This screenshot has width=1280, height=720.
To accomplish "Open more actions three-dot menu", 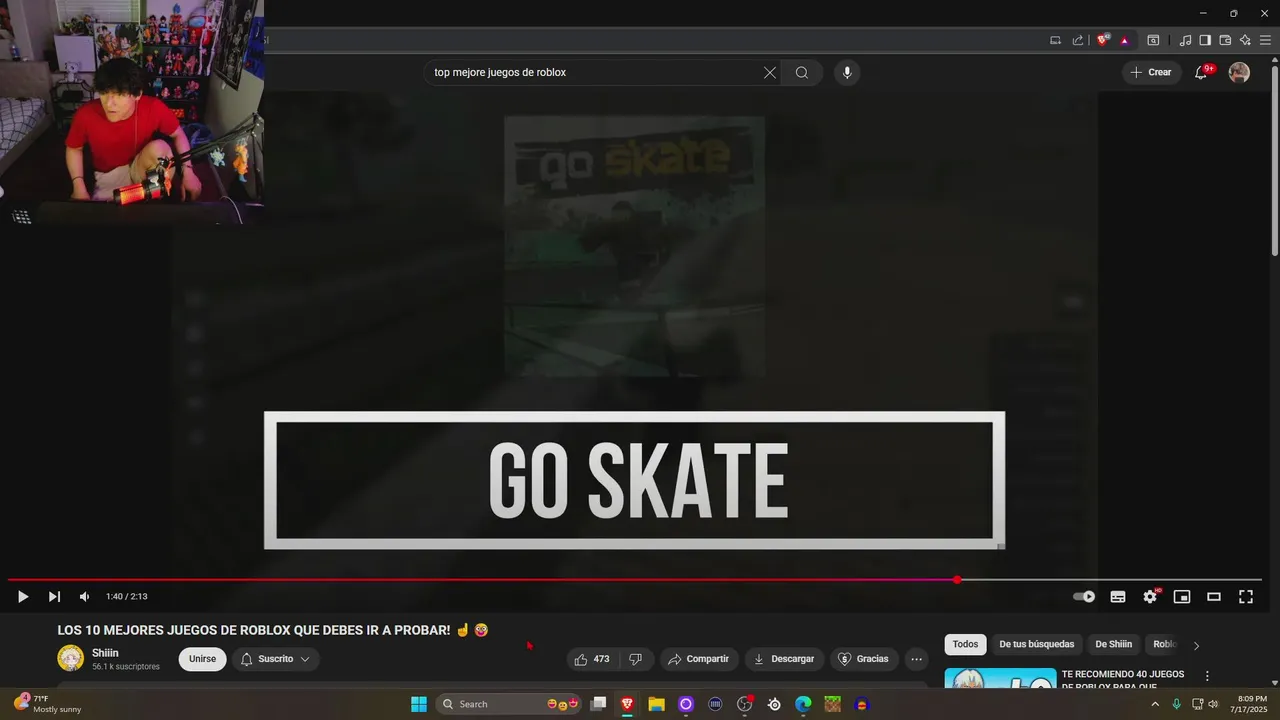I will point(916,659).
